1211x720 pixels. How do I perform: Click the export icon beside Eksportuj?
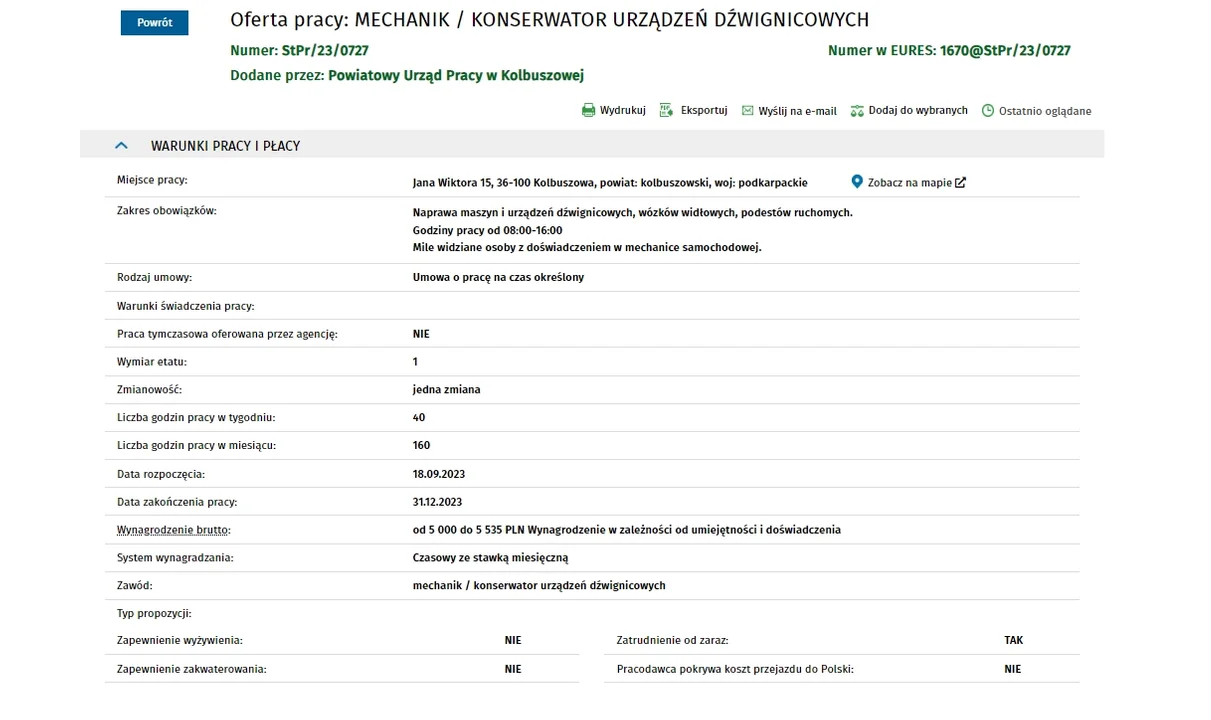[x=666, y=110]
